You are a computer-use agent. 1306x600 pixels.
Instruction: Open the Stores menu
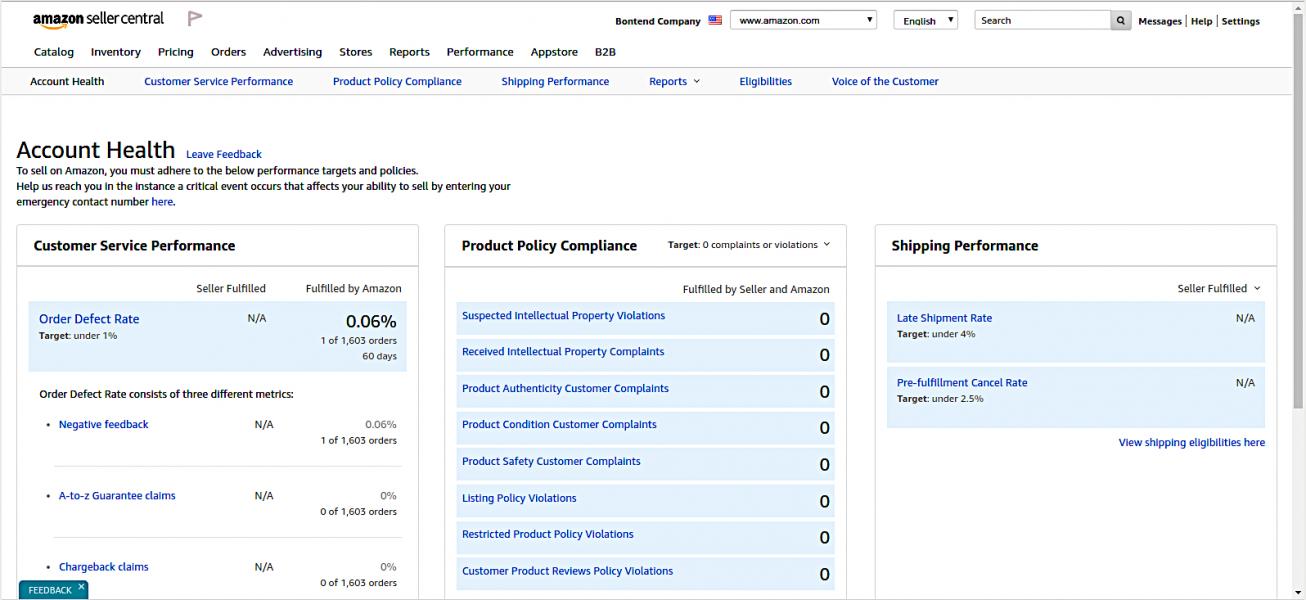(355, 52)
